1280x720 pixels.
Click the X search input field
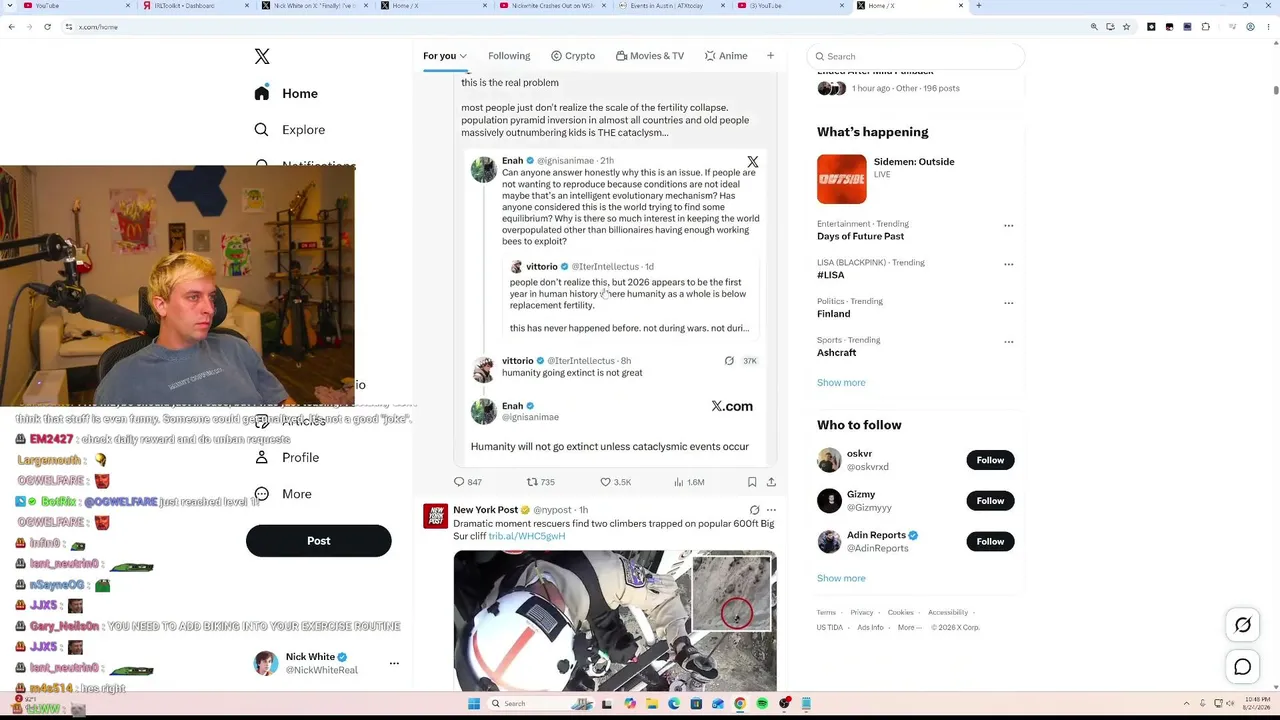[x=916, y=57]
